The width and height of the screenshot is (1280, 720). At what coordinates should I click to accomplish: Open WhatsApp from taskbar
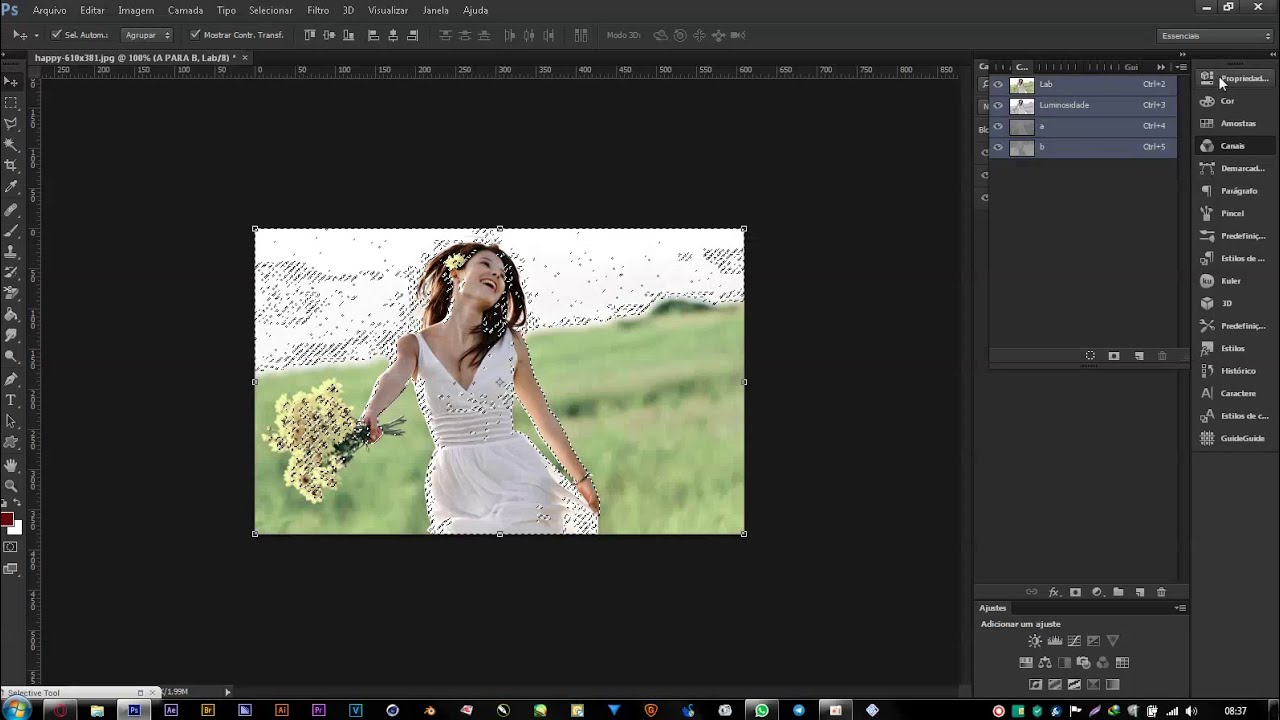[762, 710]
